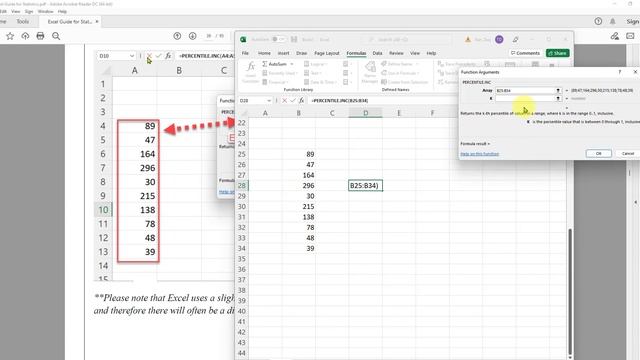Click Trace Precedents in Excel ribbon
Viewport: 640px width, 360px height.
457,64
